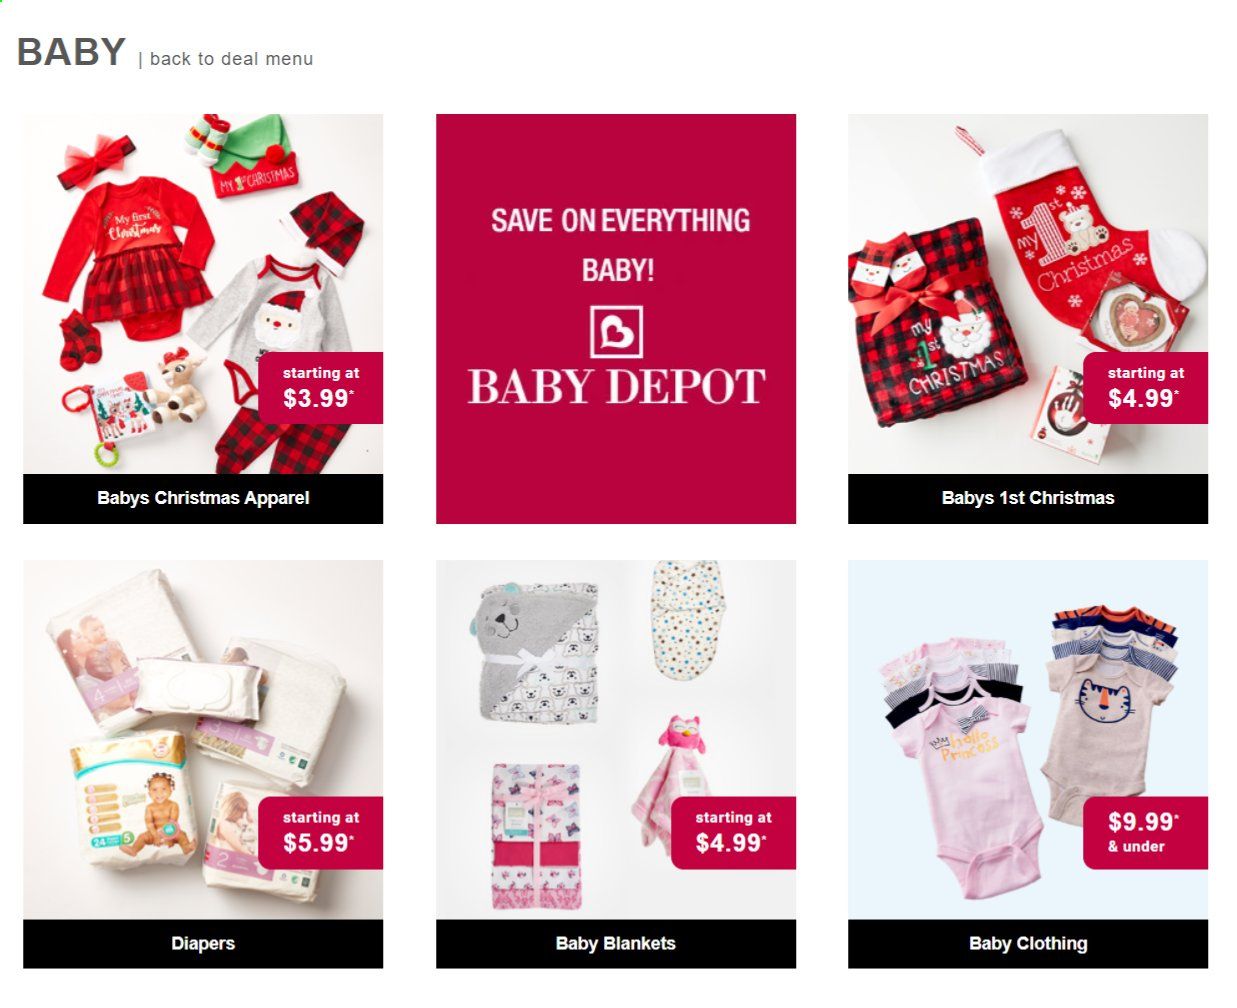
Task: Open the 'back to deal menu' link
Action: point(231,59)
